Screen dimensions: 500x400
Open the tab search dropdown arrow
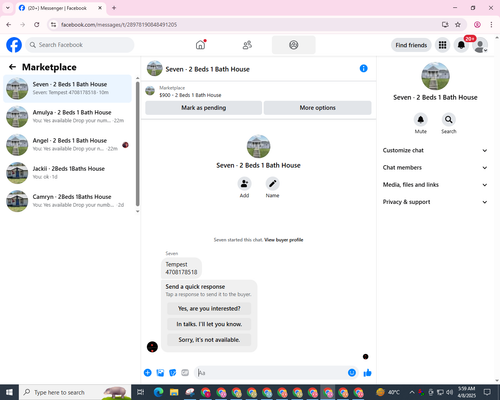click(x=8, y=8)
